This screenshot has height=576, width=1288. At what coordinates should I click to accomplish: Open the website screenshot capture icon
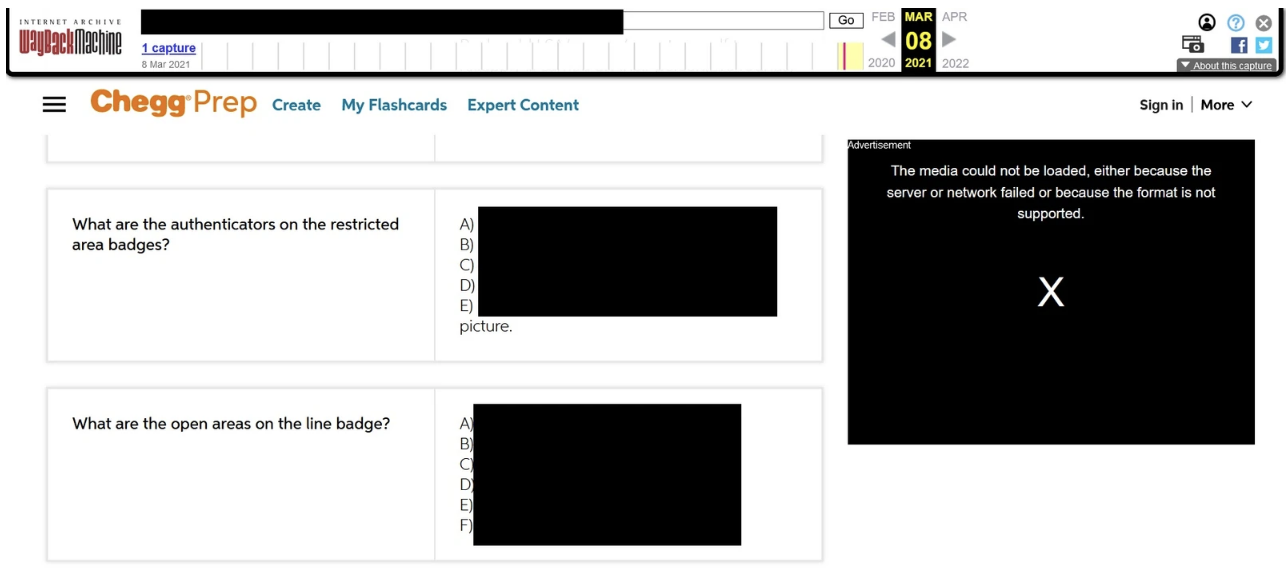coord(1193,44)
